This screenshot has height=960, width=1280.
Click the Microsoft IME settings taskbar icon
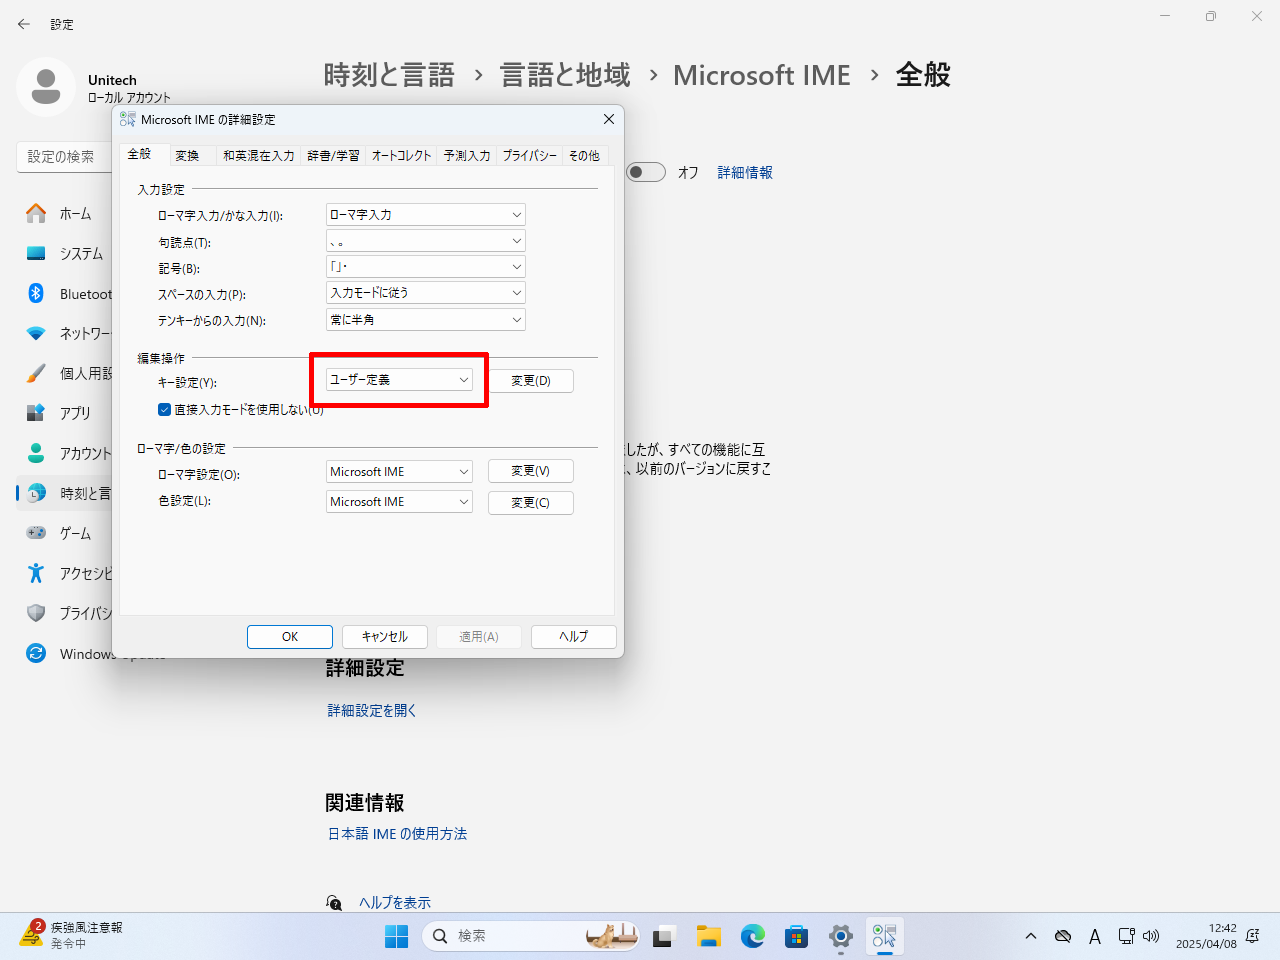(x=885, y=936)
